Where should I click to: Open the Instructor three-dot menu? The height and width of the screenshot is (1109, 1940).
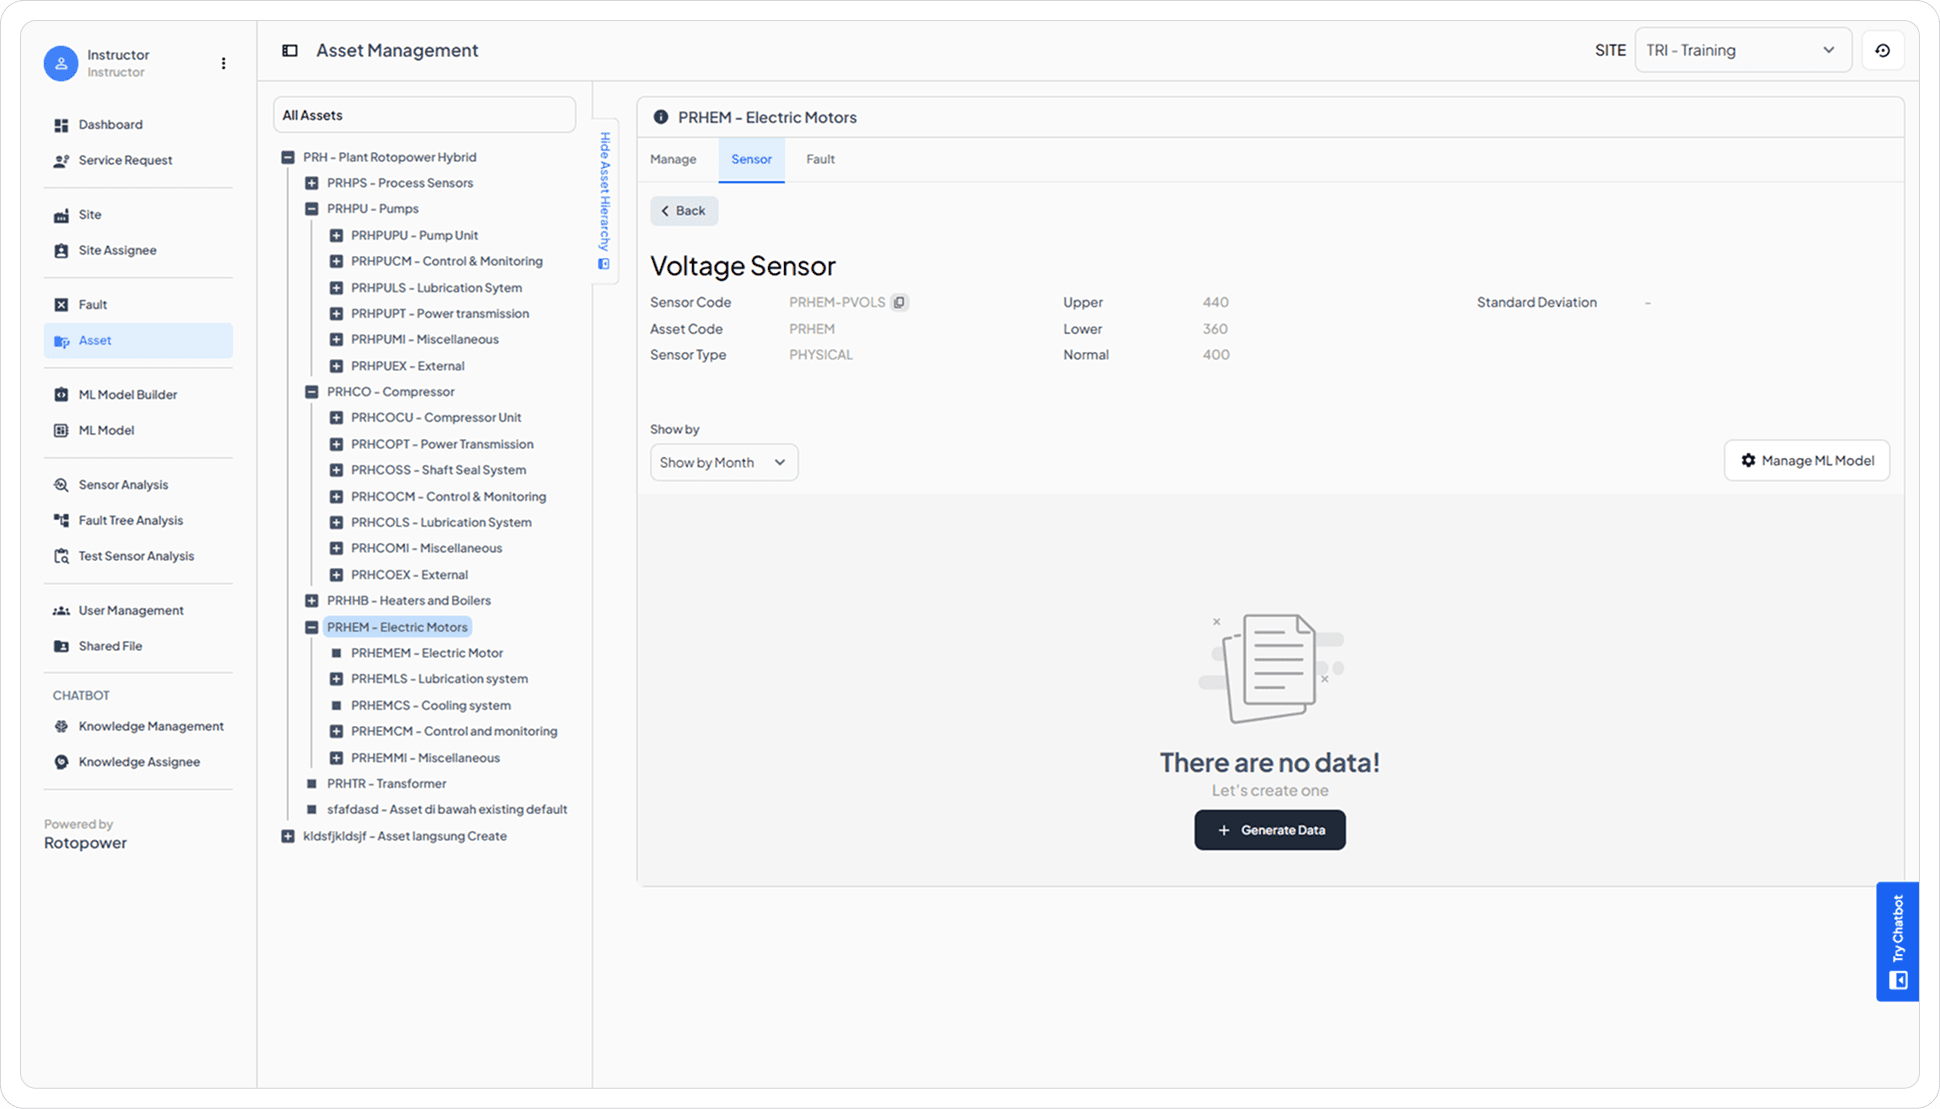[x=223, y=63]
